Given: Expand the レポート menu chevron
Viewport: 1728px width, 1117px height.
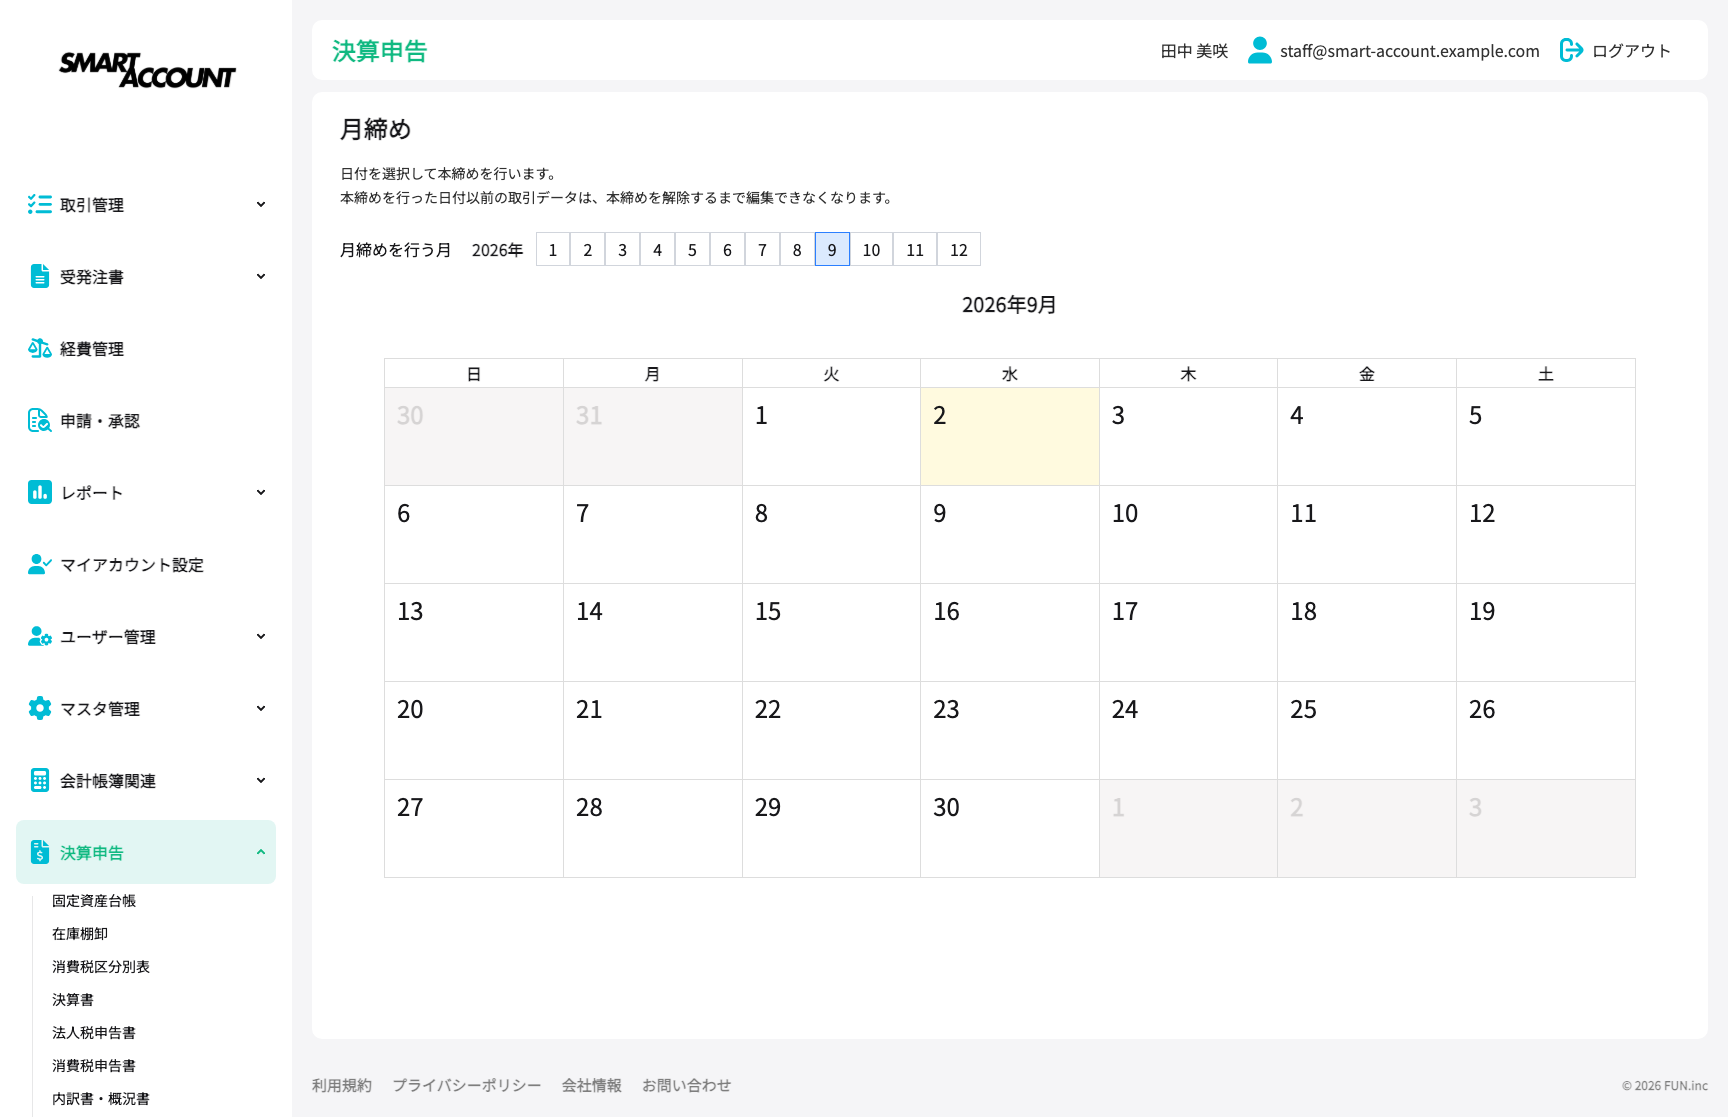Looking at the screenshot, I should (x=261, y=493).
